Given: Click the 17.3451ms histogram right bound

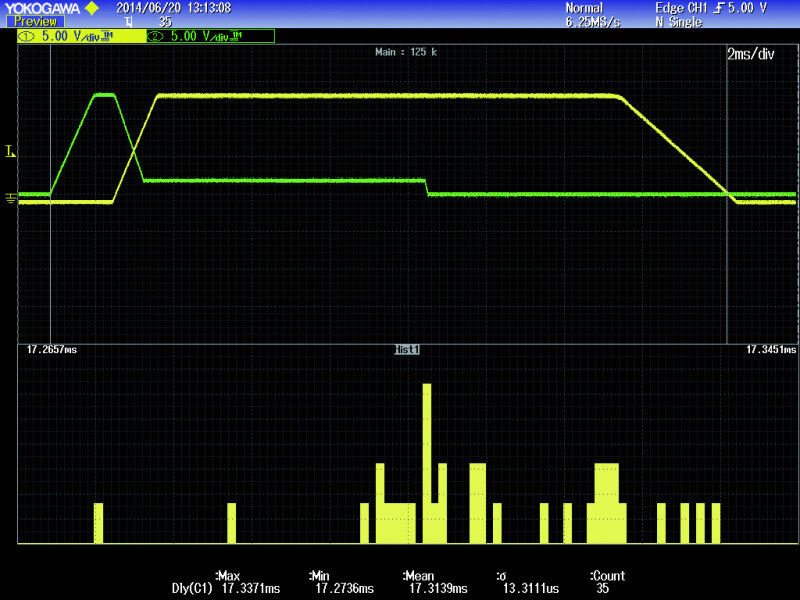Looking at the screenshot, I should (771, 350).
